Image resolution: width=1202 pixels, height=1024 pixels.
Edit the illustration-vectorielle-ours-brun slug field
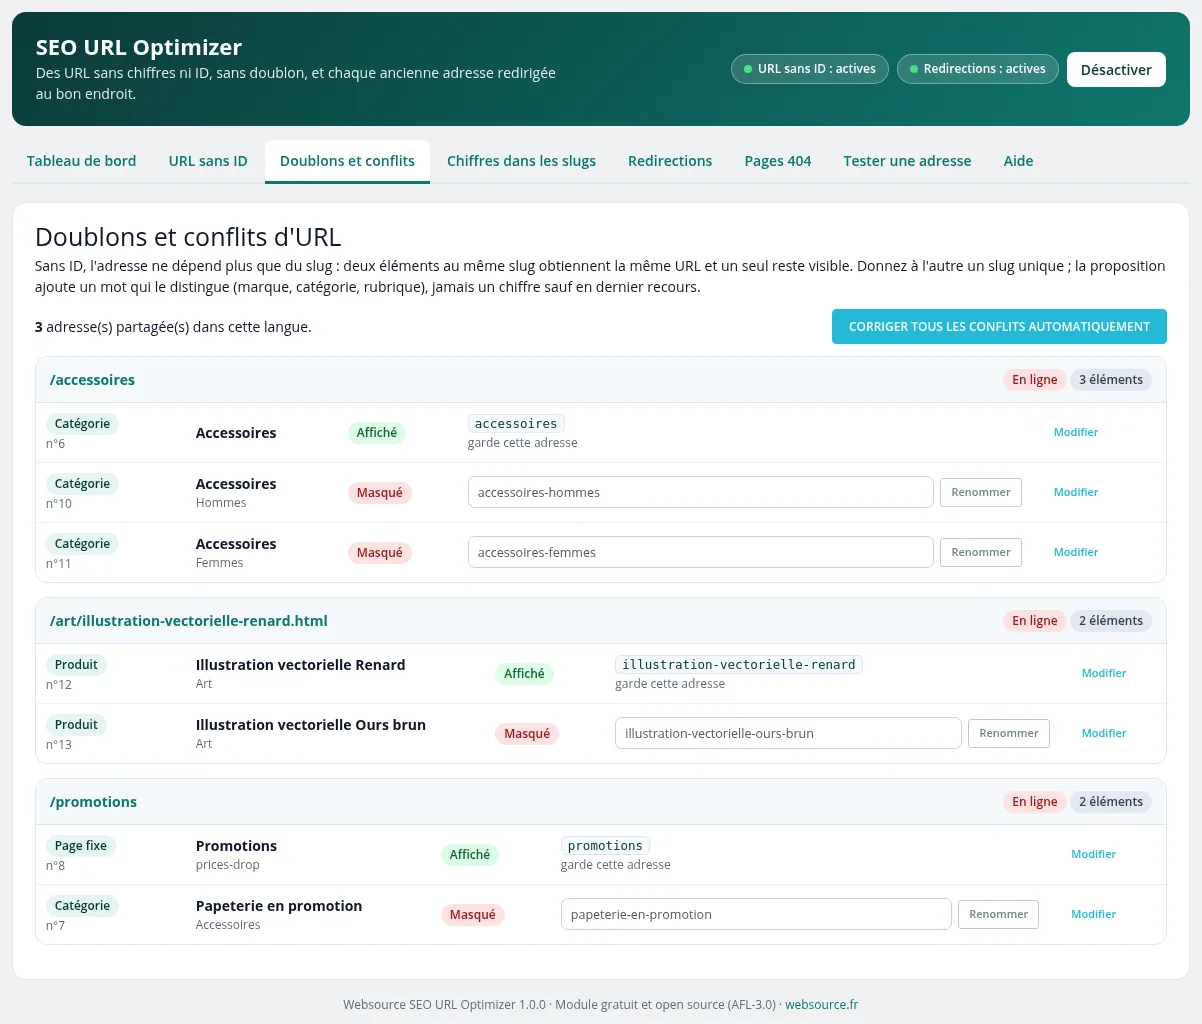click(788, 733)
